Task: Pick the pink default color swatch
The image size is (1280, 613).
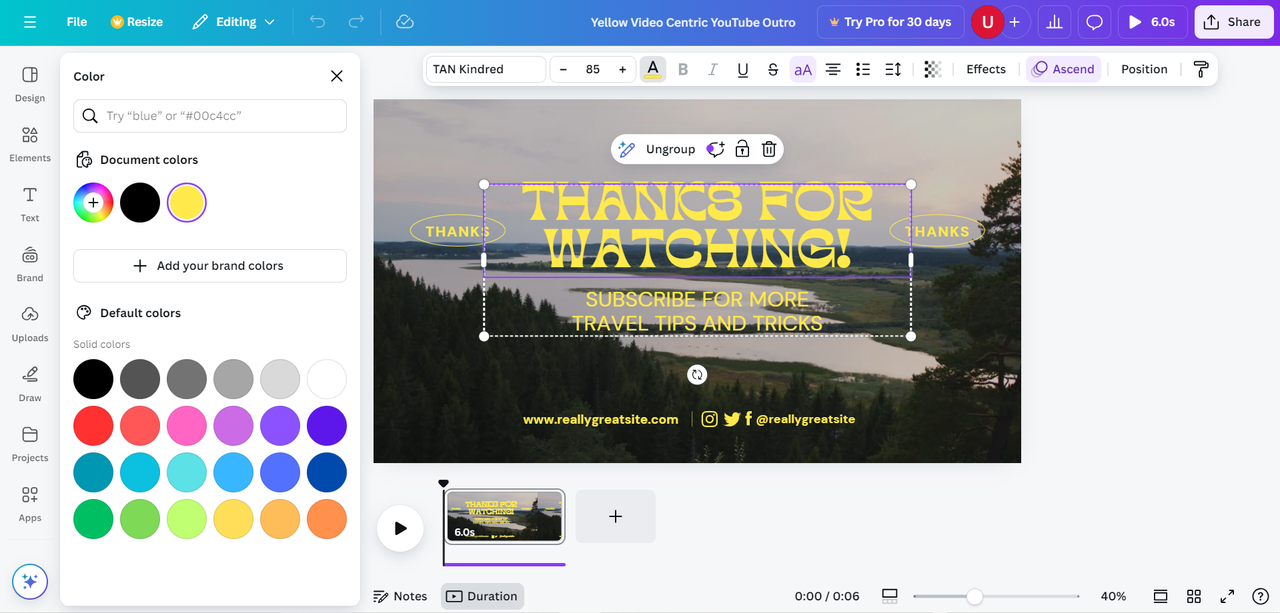Action: click(x=187, y=426)
